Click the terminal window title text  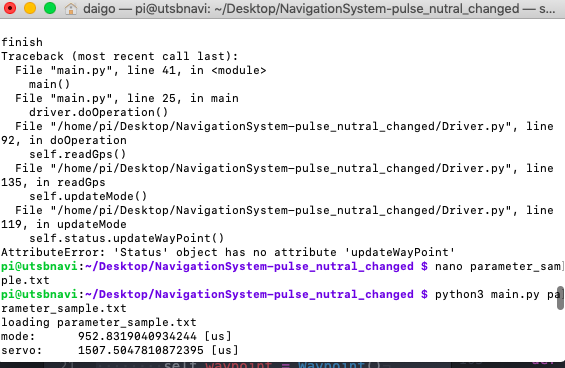click(x=319, y=8)
